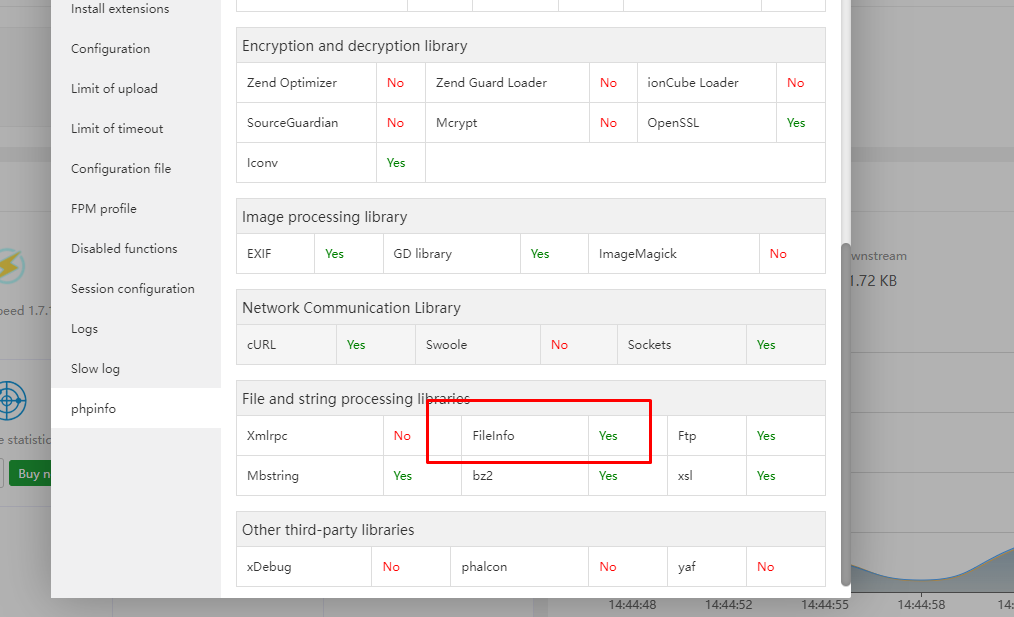1014x617 pixels.
Task: Open the Configuration file entry
Action: 121,169
